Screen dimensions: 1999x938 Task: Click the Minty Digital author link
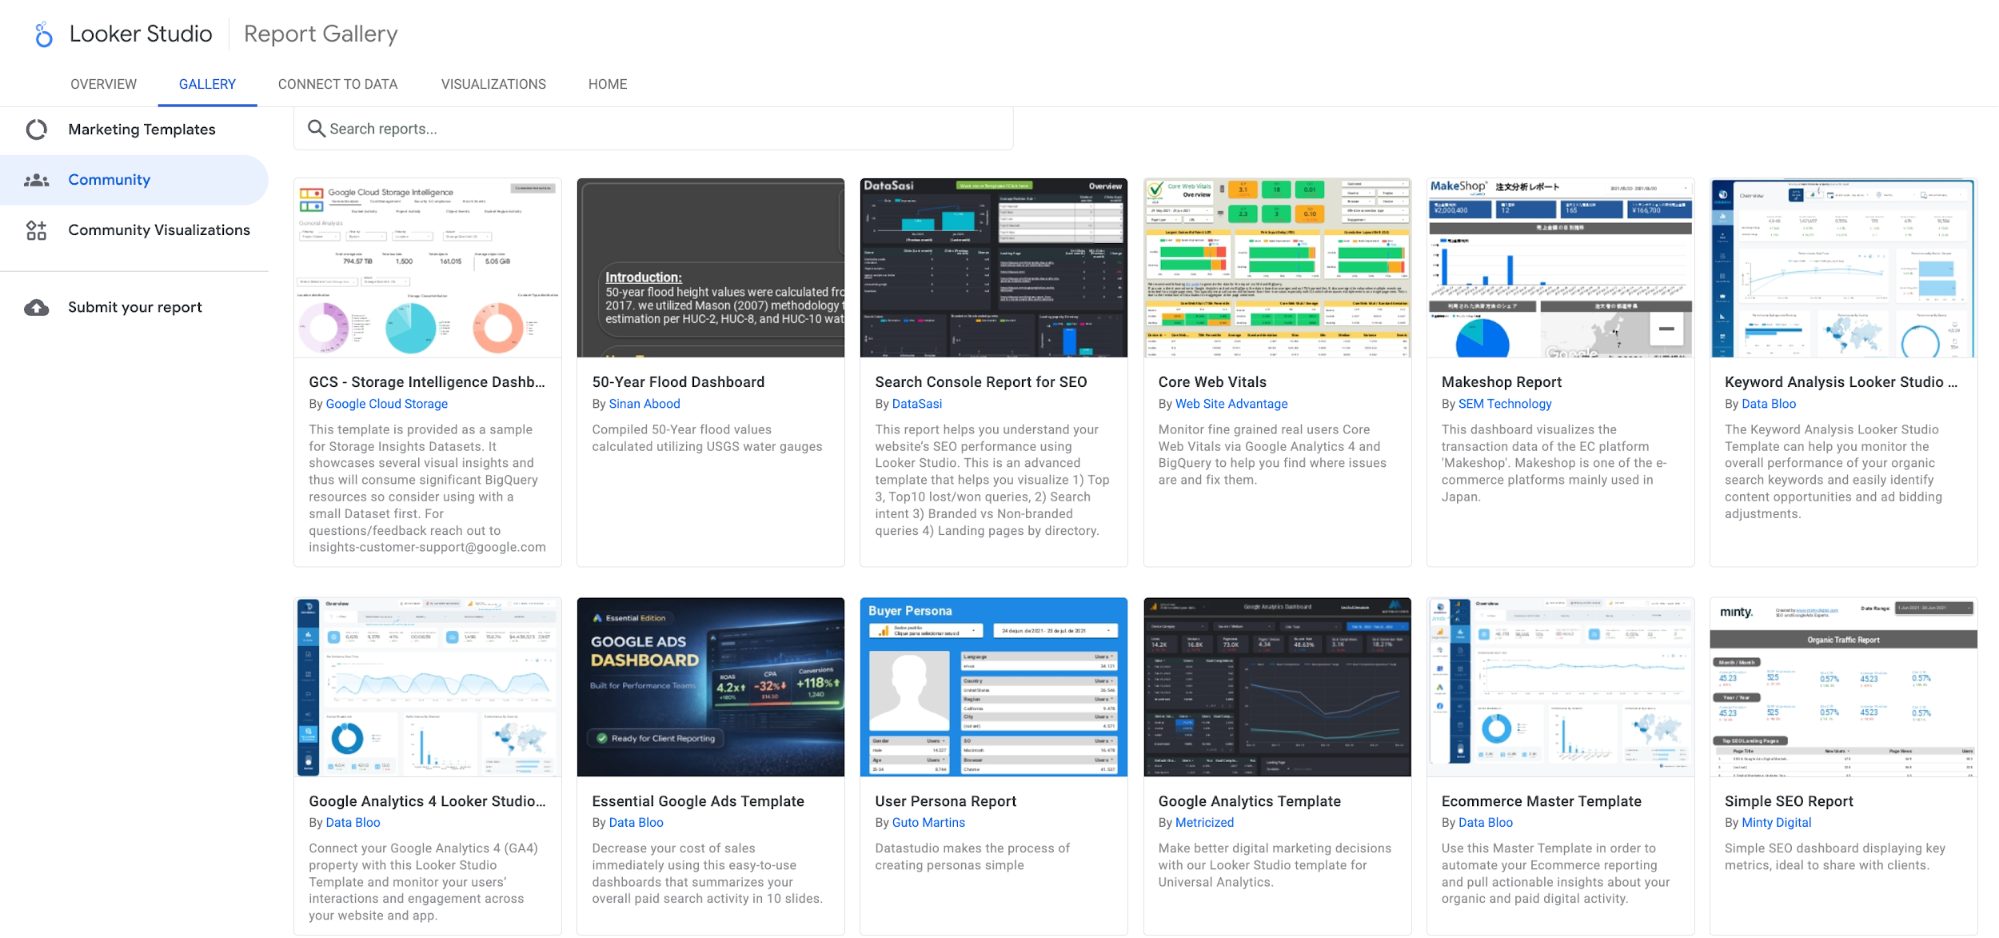1776,823
